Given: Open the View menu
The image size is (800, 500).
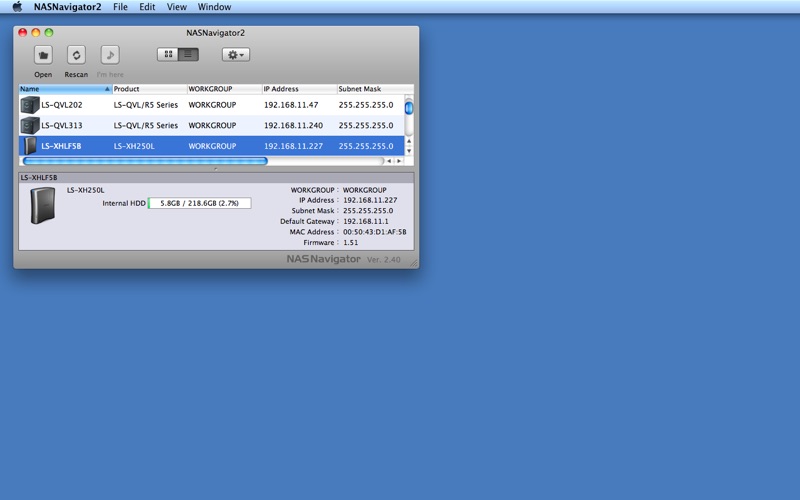Looking at the screenshot, I should point(176,7).
